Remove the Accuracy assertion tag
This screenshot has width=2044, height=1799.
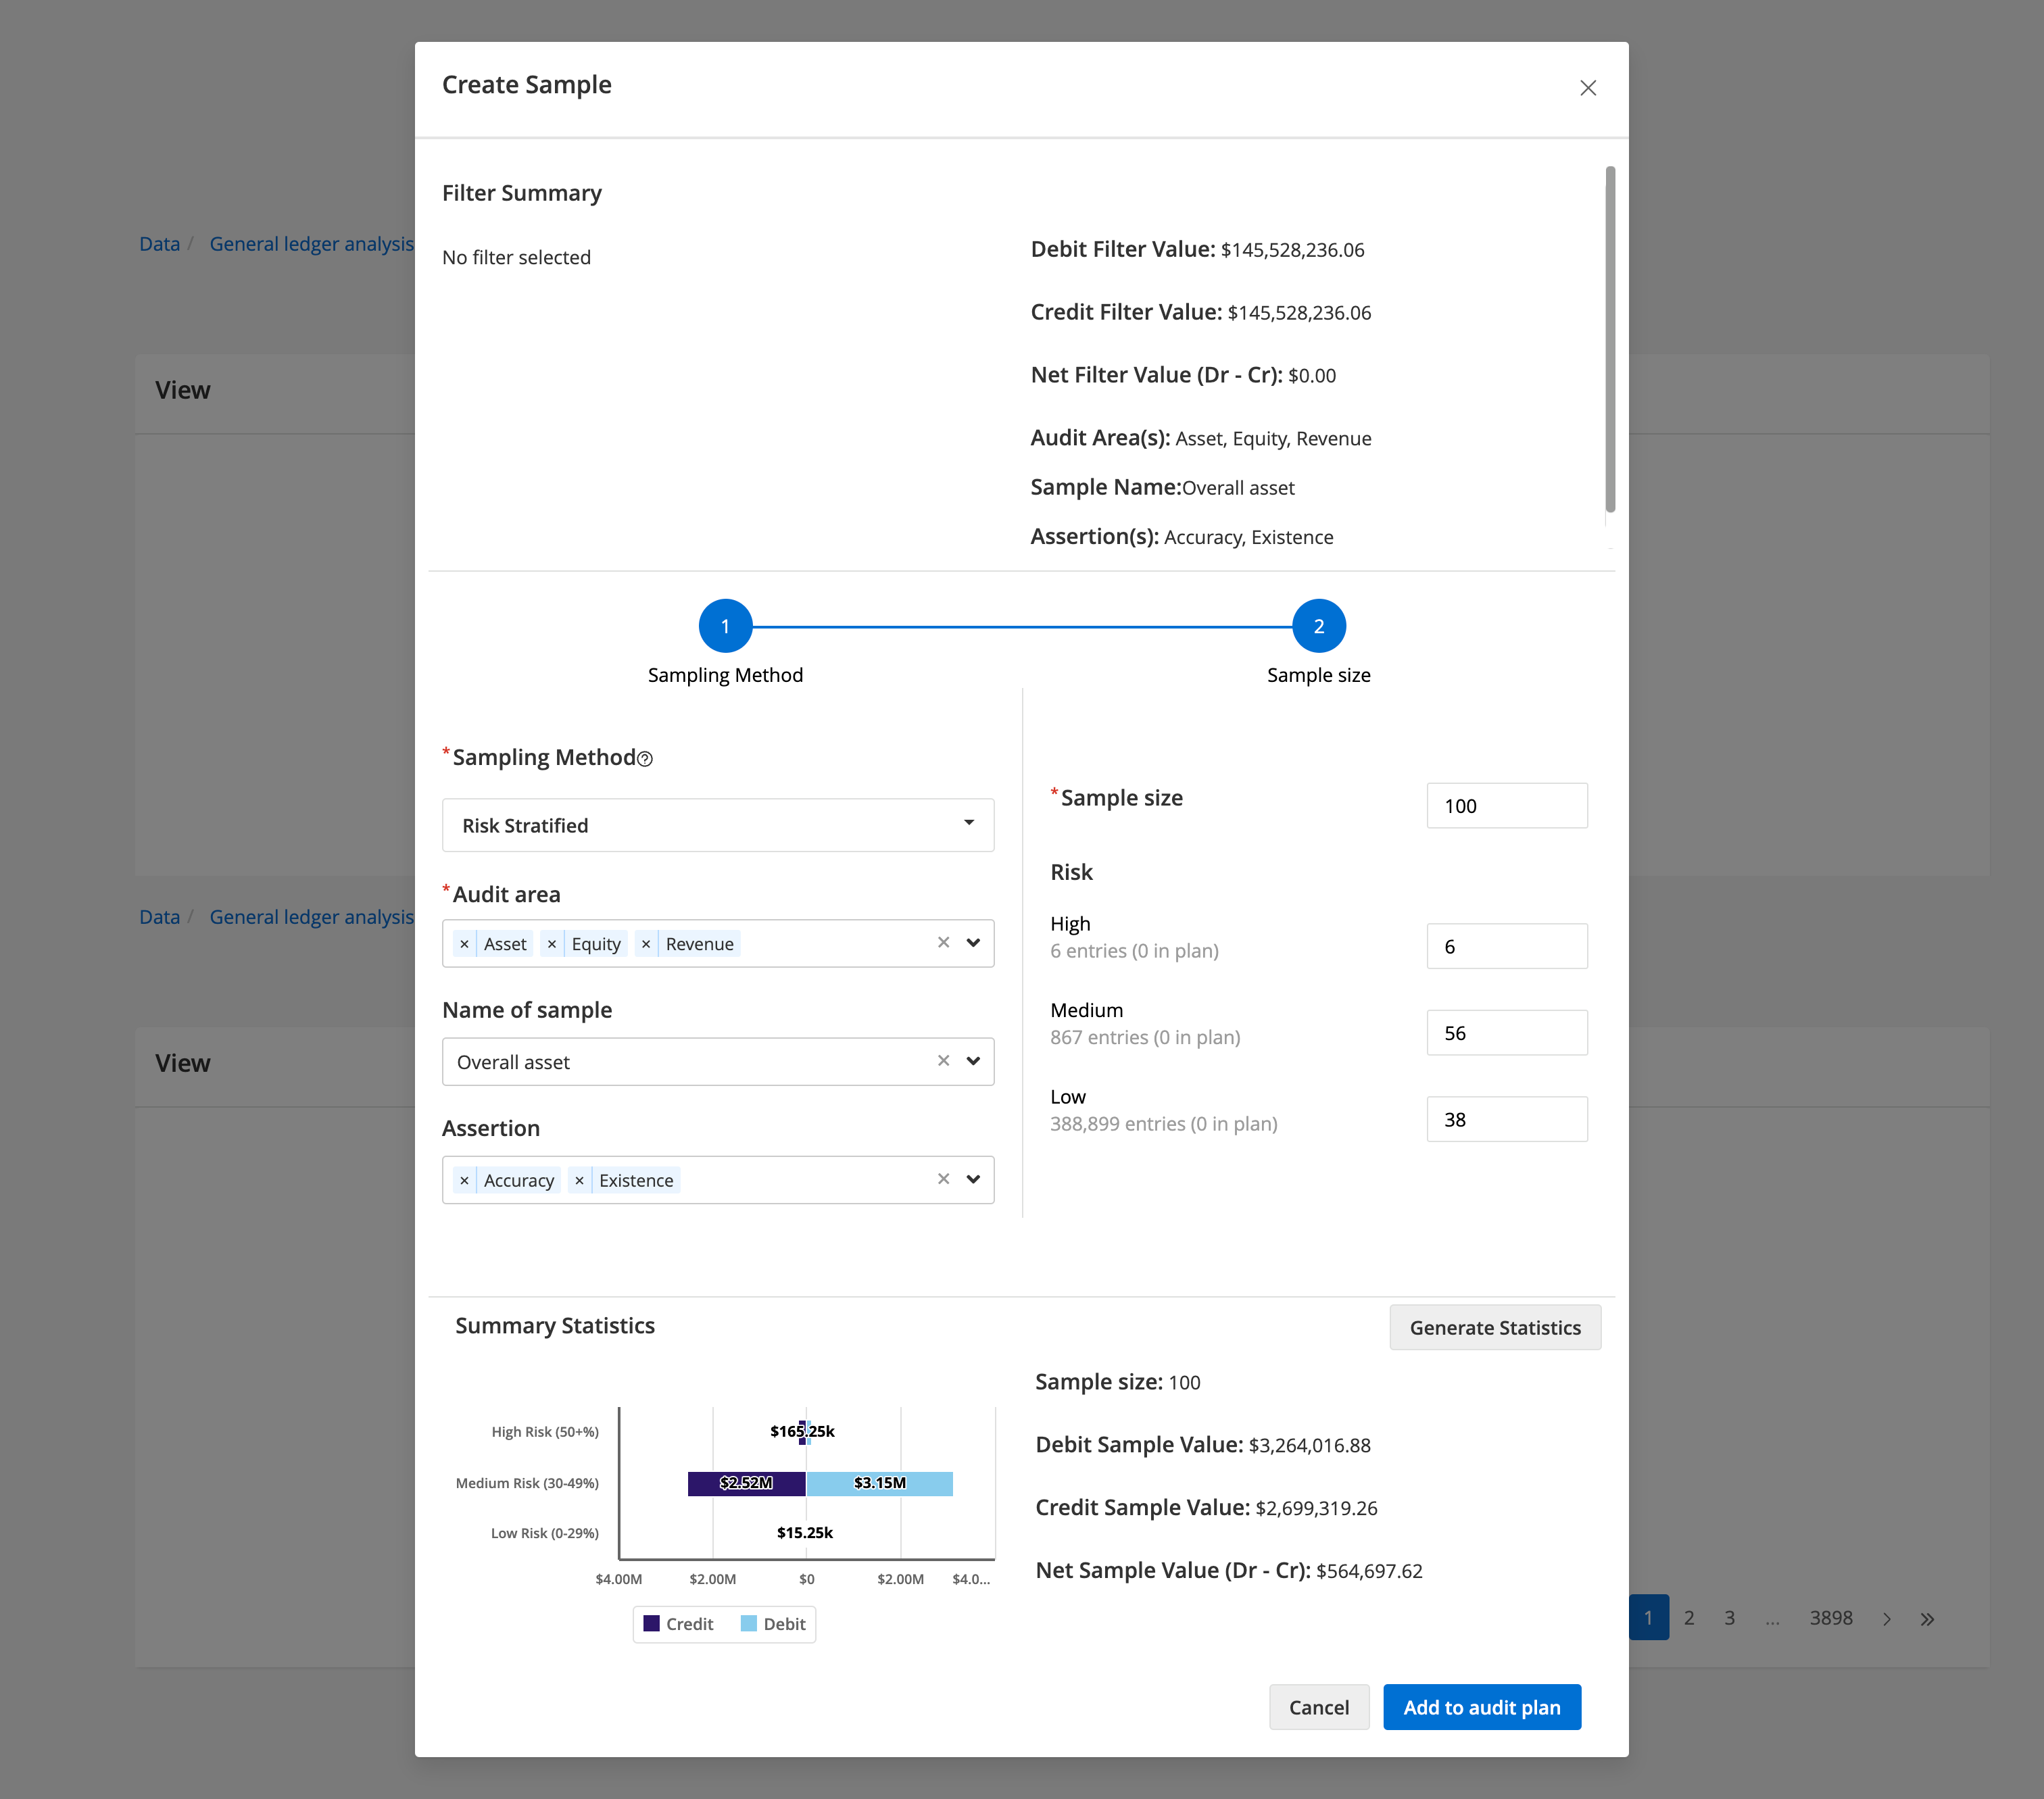(464, 1180)
